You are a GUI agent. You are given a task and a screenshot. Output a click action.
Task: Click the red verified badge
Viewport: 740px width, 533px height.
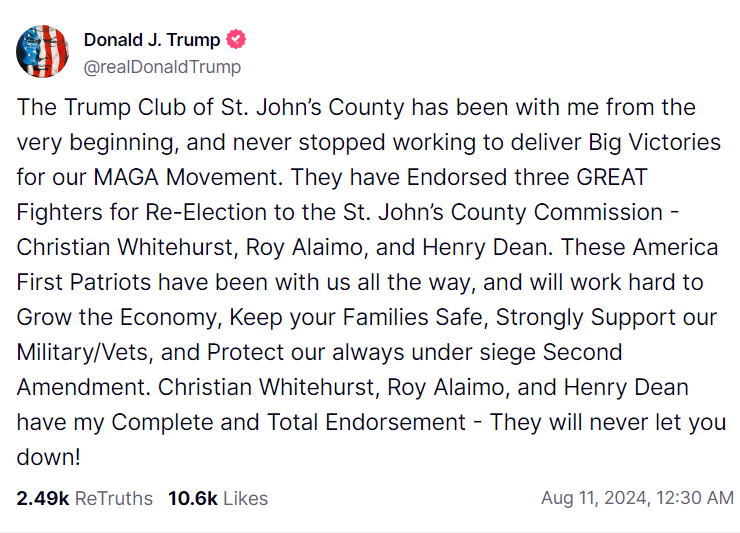[x=237, y=40]
